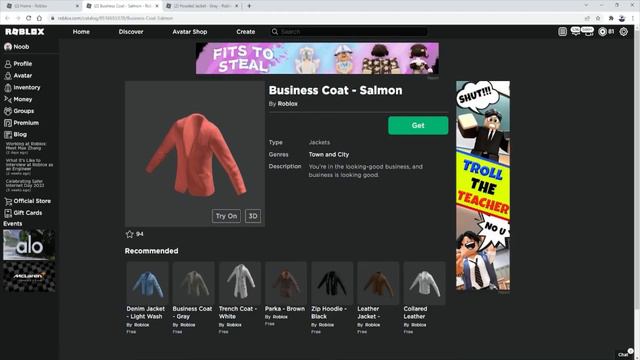Viewport: 640px width, 360px height.
Task: Open the settings gear icon
Action: pos(623,31)
